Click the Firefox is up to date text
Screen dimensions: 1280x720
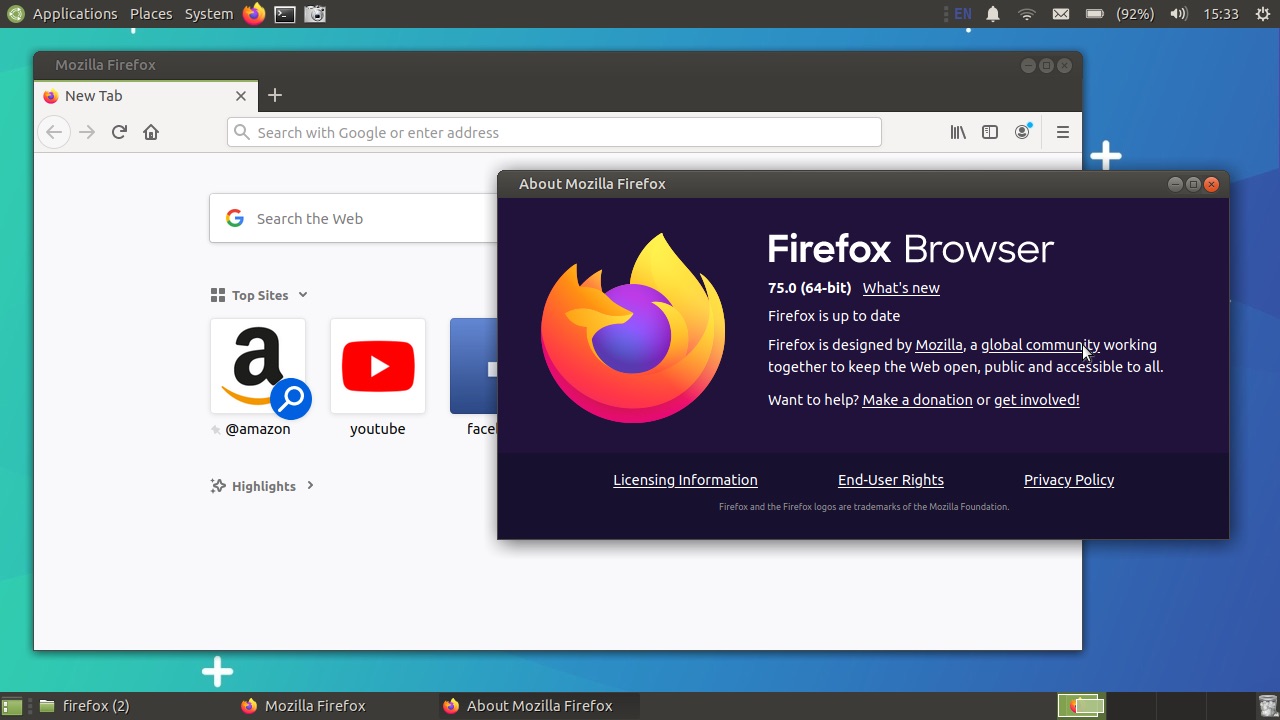pos(834,316)
